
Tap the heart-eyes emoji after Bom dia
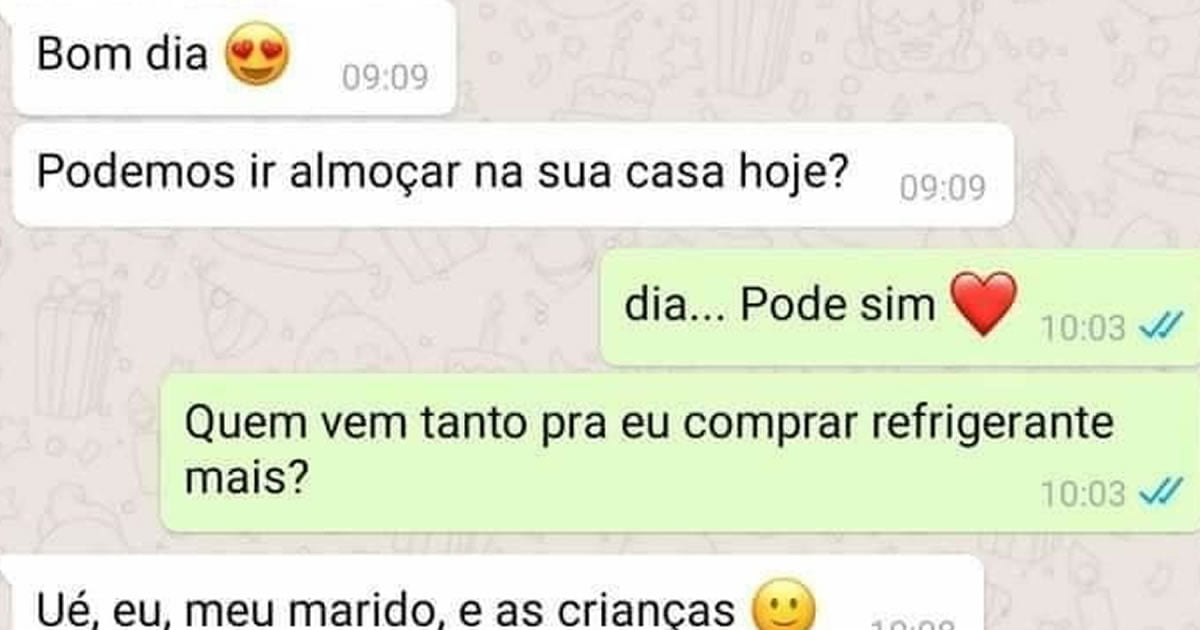click(258, 55)
